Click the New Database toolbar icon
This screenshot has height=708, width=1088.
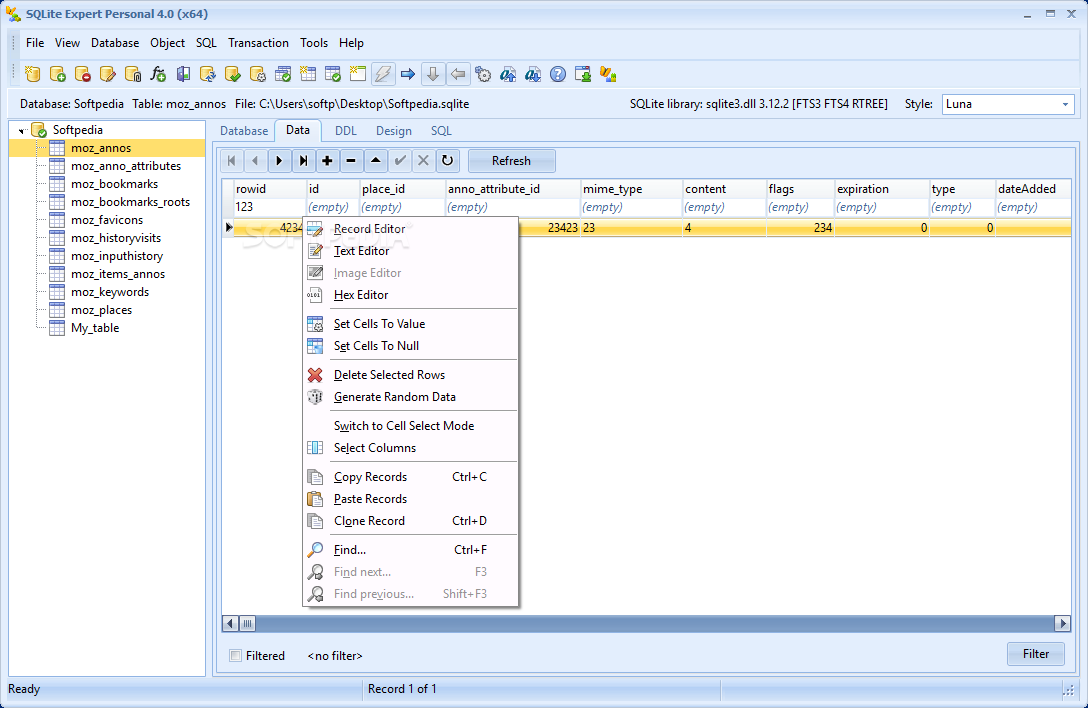pos(33,74)
